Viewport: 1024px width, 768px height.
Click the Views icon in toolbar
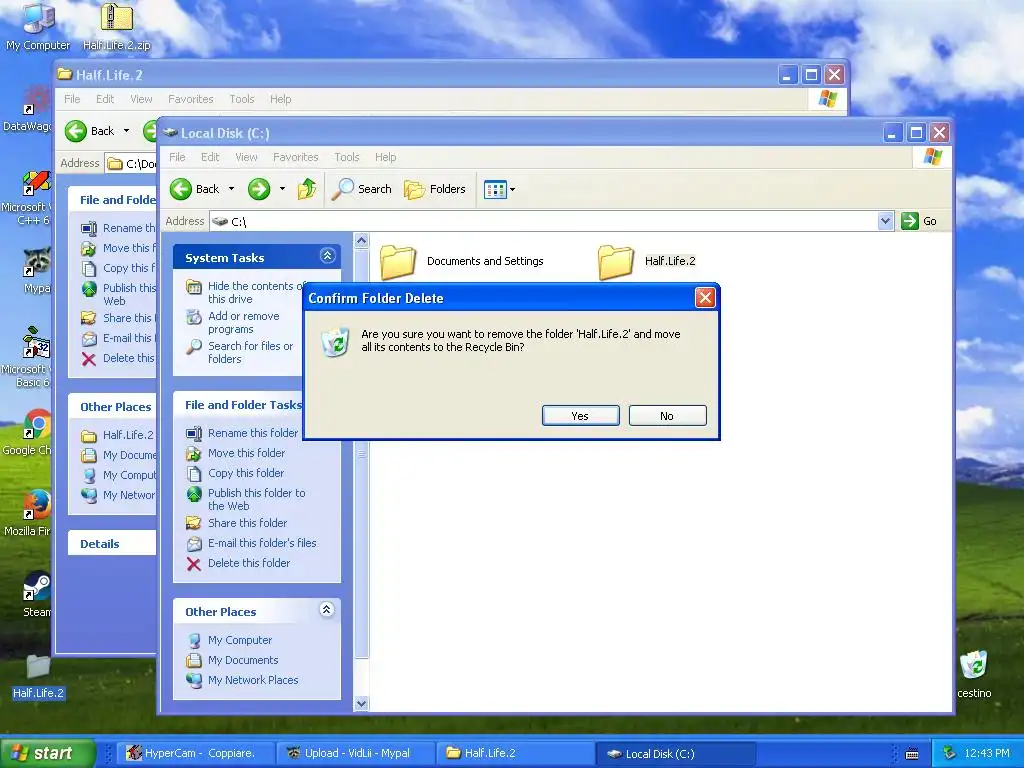click(x=495, y=190)
